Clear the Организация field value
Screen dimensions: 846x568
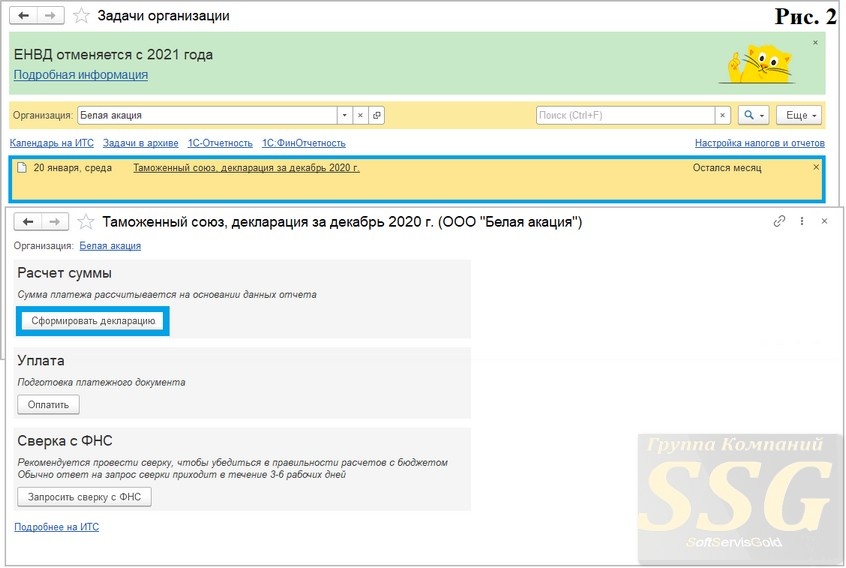(x=360, y=115)
